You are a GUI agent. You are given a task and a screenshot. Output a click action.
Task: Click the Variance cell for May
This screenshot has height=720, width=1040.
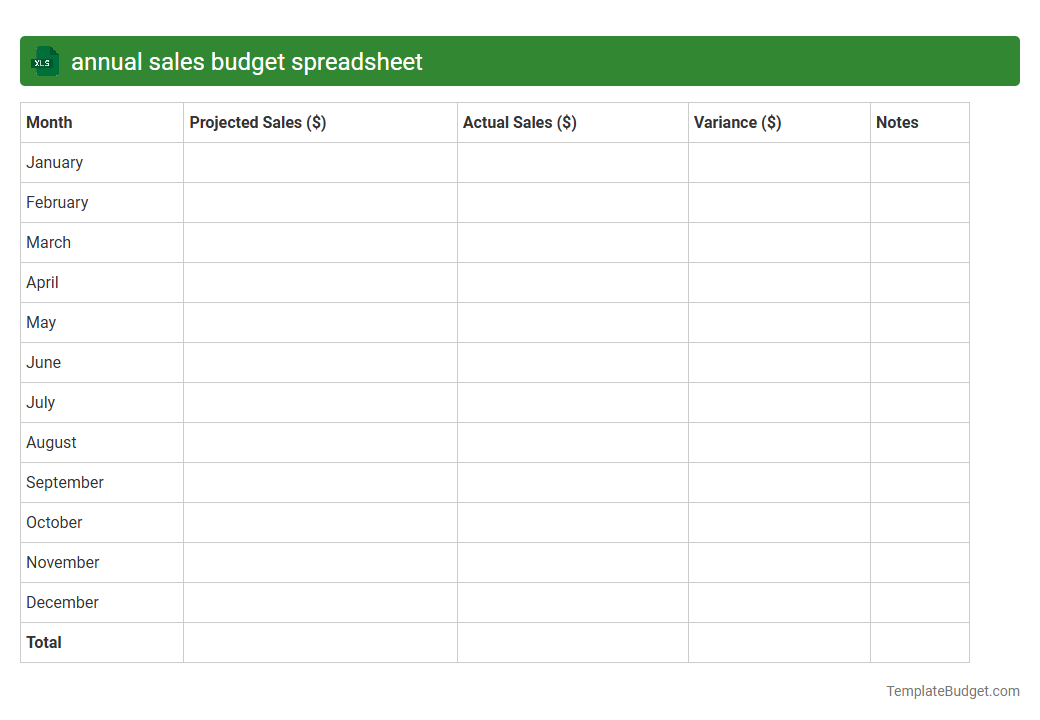(x=778, y=322)
